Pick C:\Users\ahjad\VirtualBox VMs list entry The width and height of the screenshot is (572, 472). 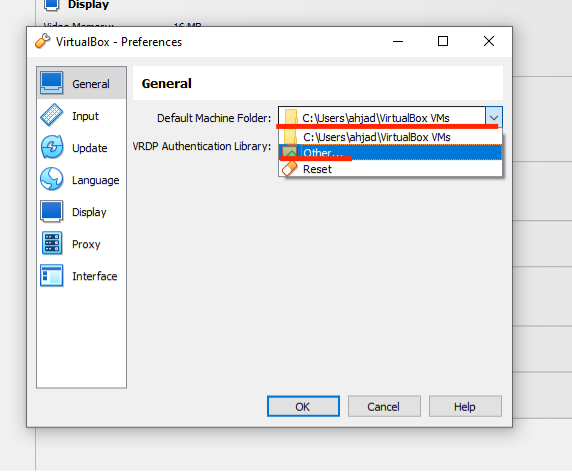[x=390, y=137]
